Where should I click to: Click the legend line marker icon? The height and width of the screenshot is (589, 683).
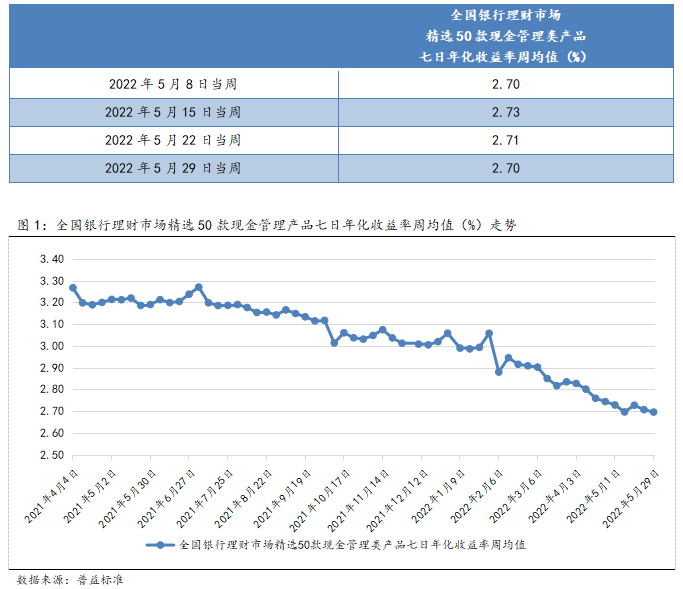click(x=156, y=546)
